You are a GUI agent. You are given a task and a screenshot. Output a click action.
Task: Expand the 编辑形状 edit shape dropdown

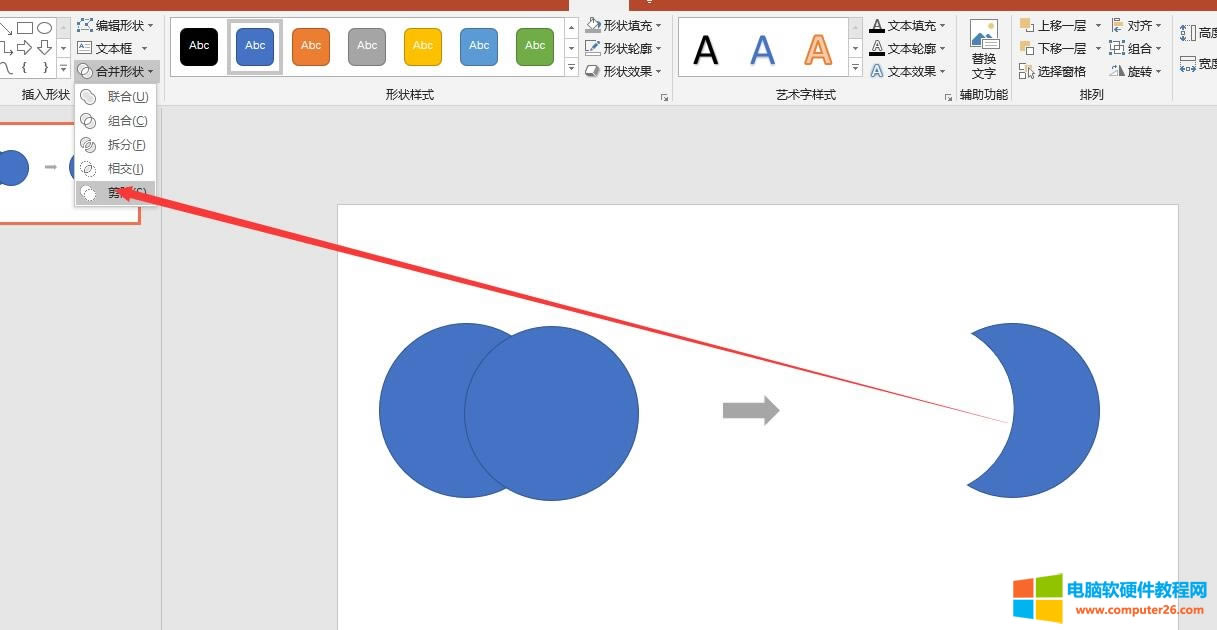pos(117,25)
